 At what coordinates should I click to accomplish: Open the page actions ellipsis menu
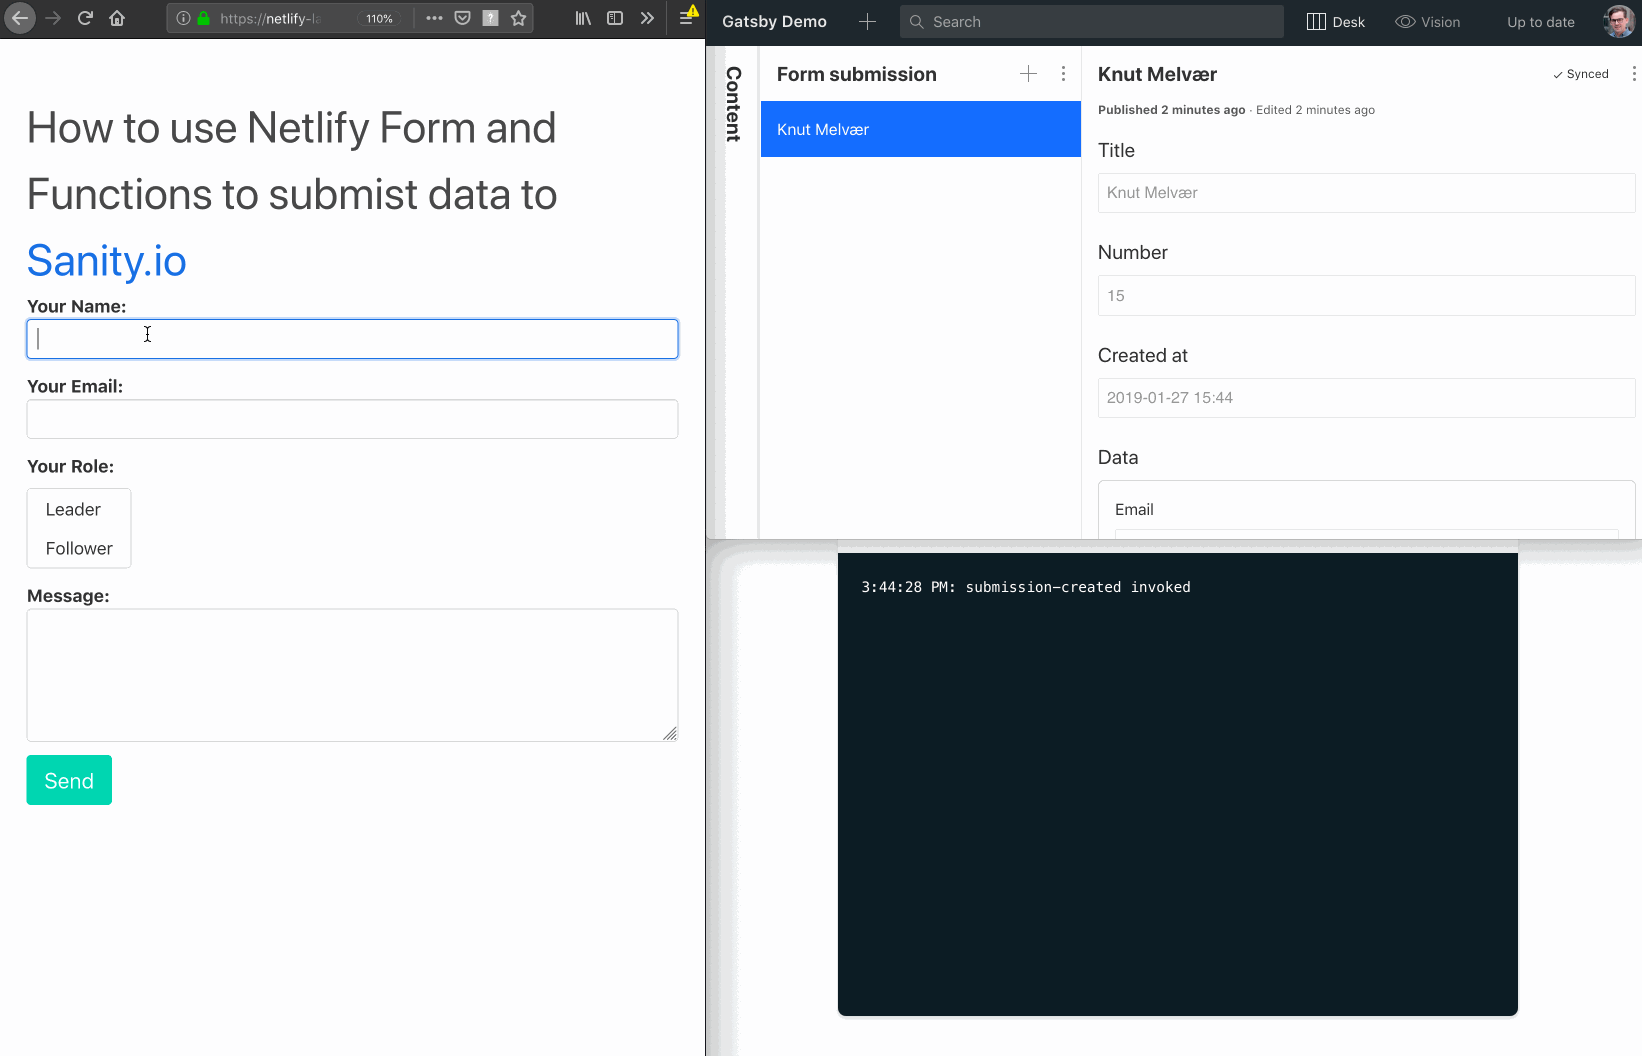tap(434, 18)
